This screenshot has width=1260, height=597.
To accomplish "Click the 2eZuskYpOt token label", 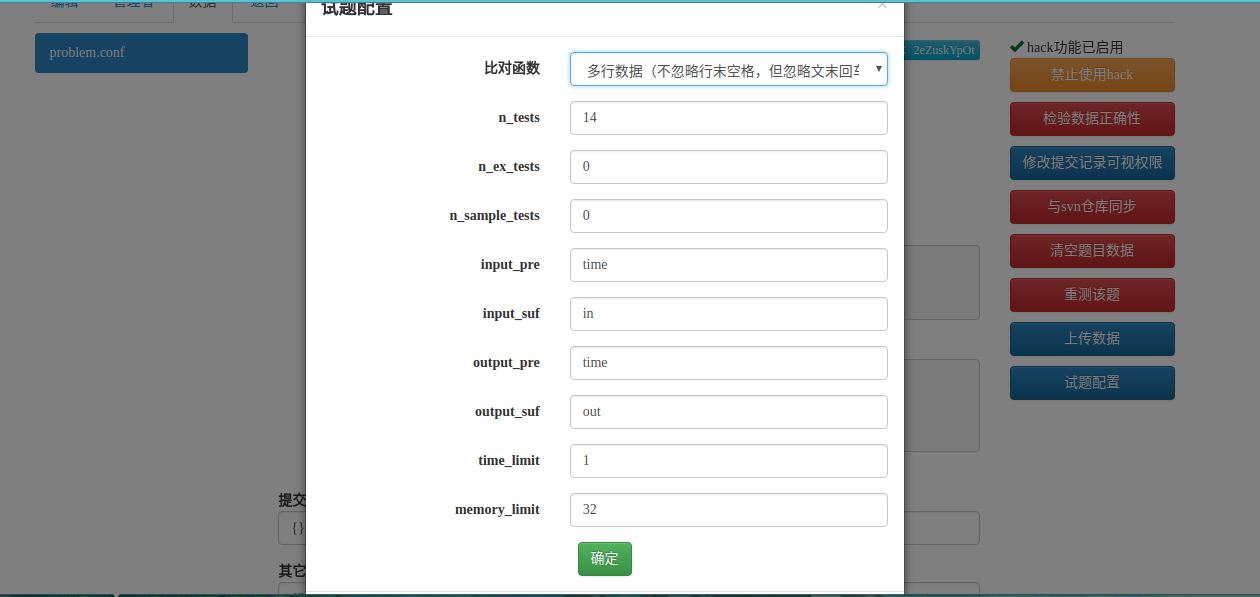I will (943, 50).
